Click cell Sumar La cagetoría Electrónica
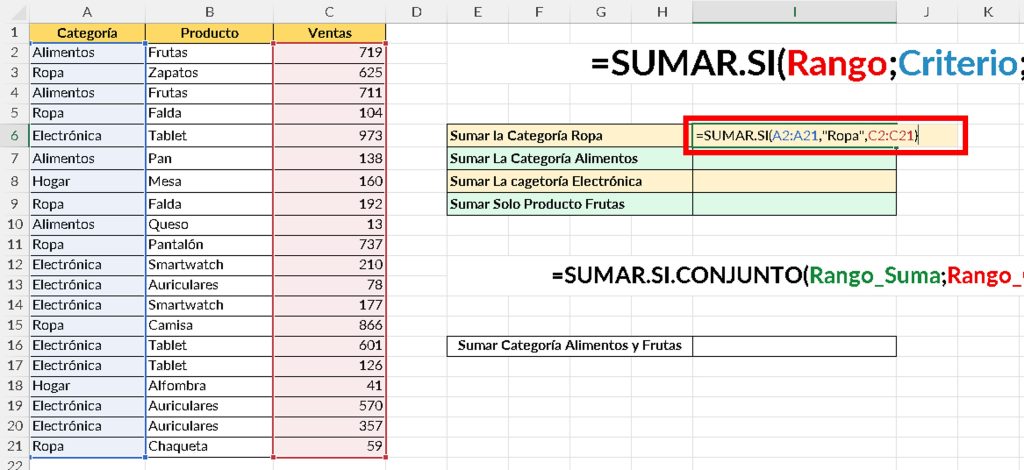The width and height of the screenshot is (1024, 470). 569,181
